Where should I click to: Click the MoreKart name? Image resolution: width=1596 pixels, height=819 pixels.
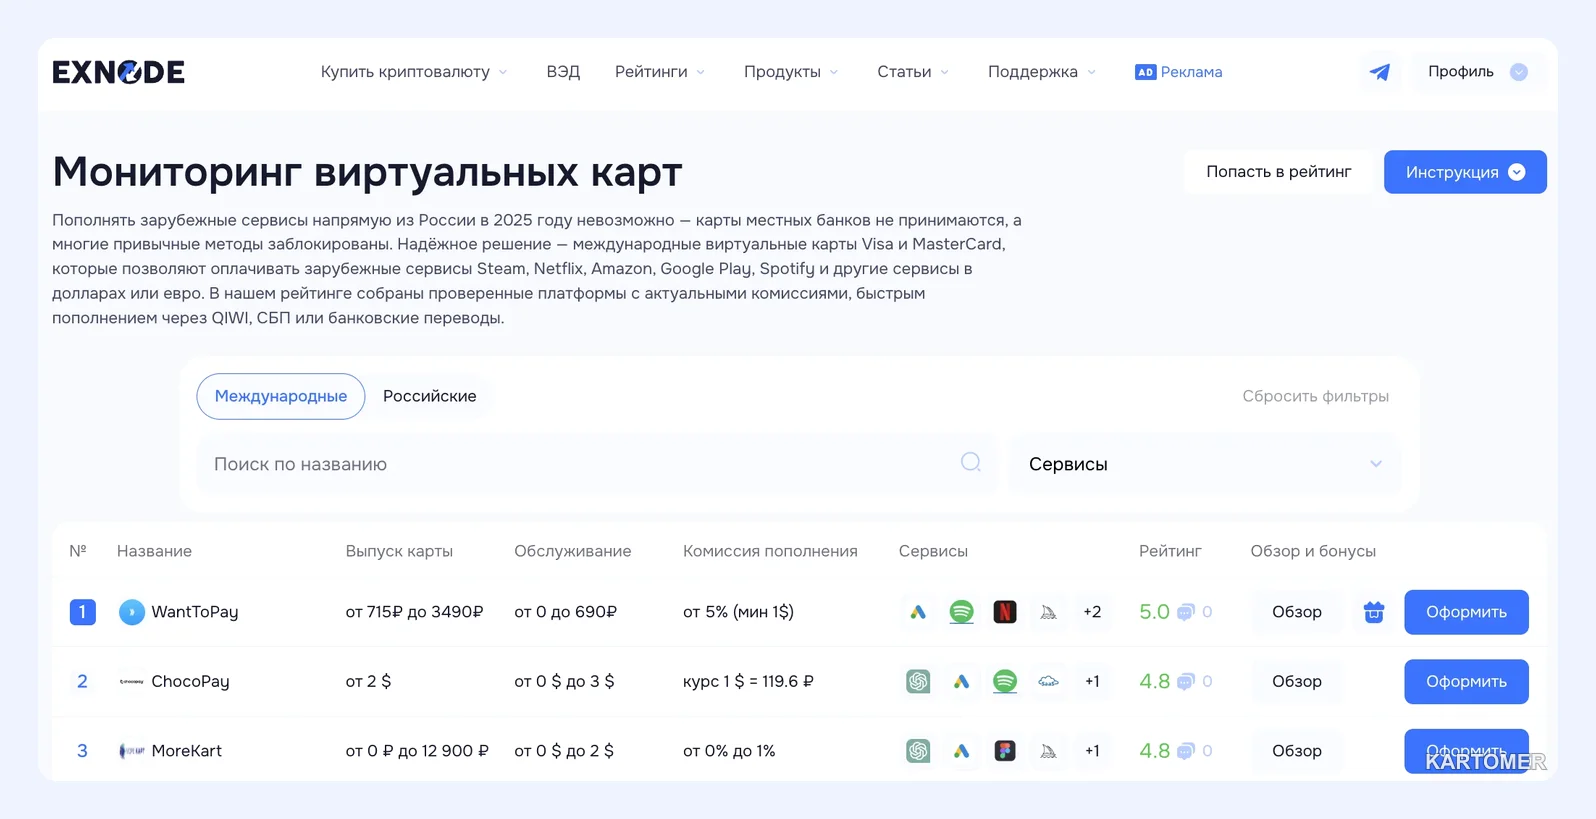[187, 751]
